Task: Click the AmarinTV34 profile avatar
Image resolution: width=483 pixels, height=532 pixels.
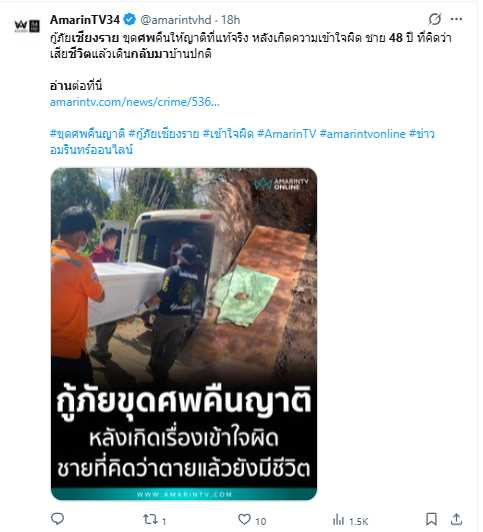Action: pyautogui.click(x=27, y=26)
